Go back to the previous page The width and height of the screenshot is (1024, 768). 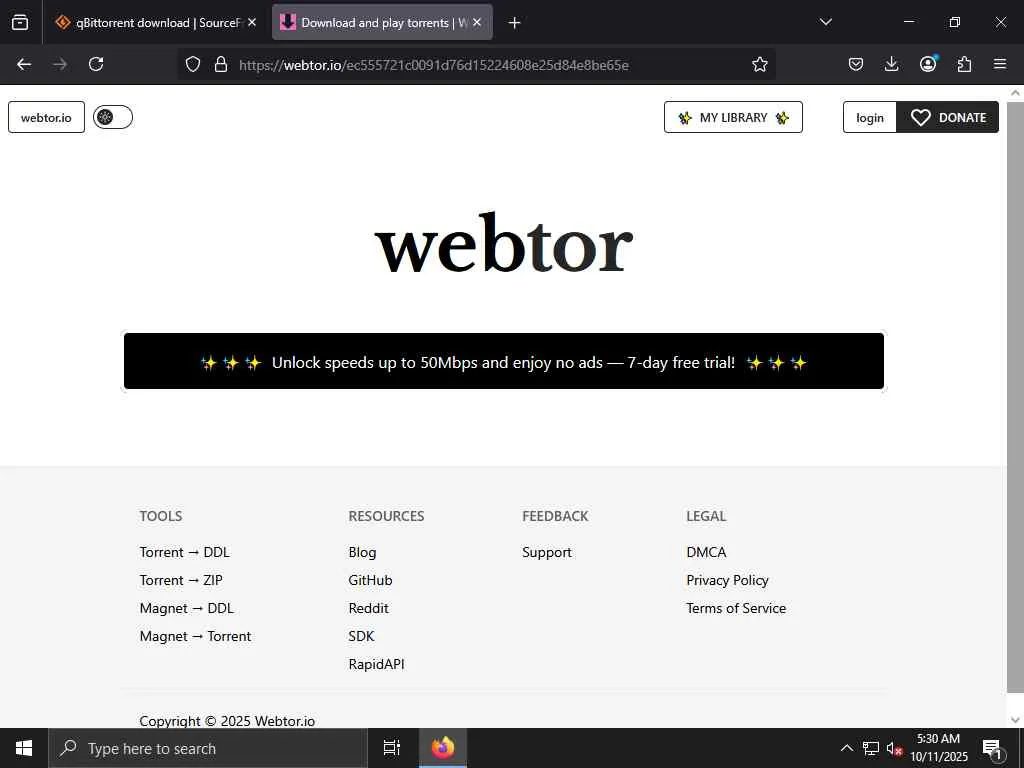[24, 64]
